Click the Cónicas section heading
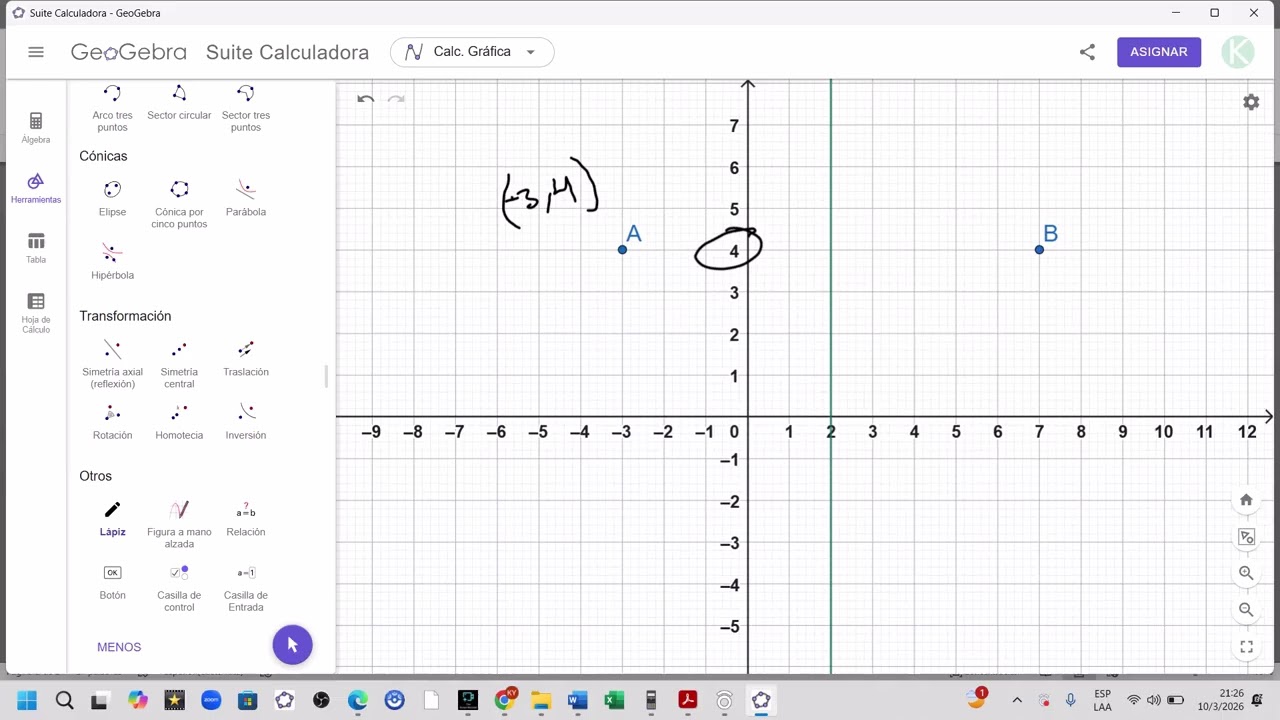Viewport: 1280px width, 720px height. point(103,156)
